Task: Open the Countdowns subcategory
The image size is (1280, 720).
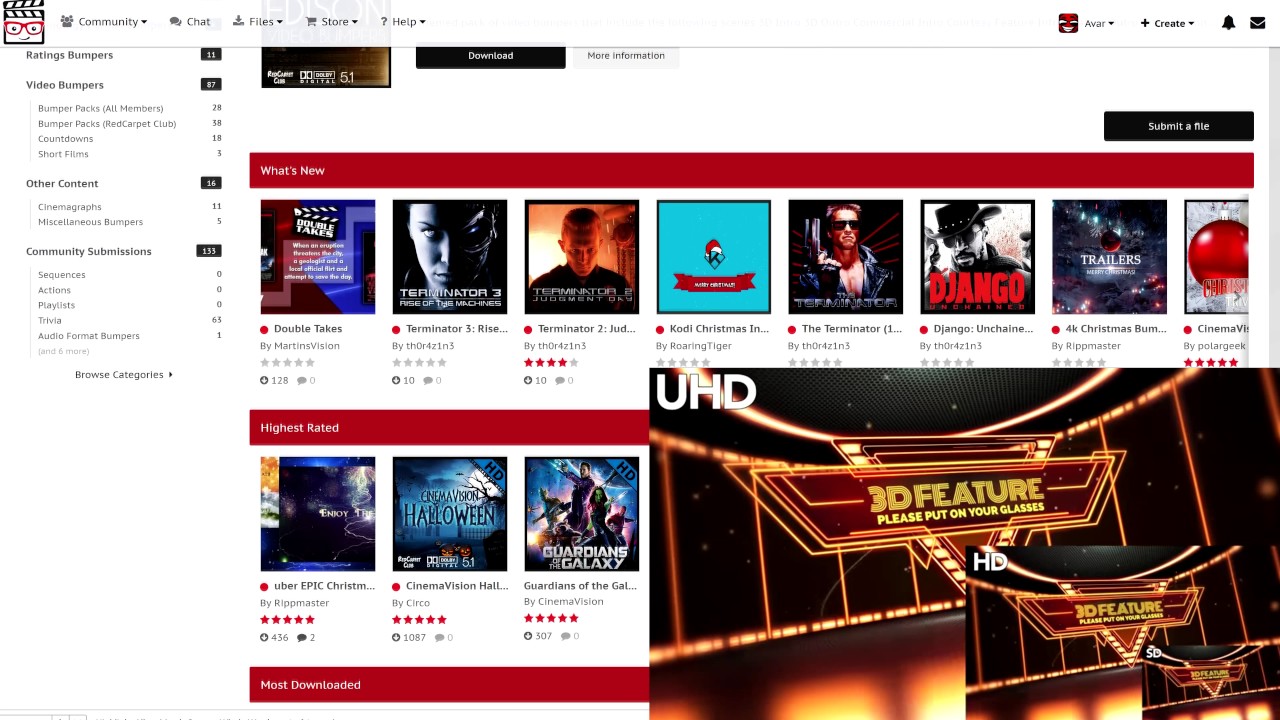Action: (x=65, y=139)
